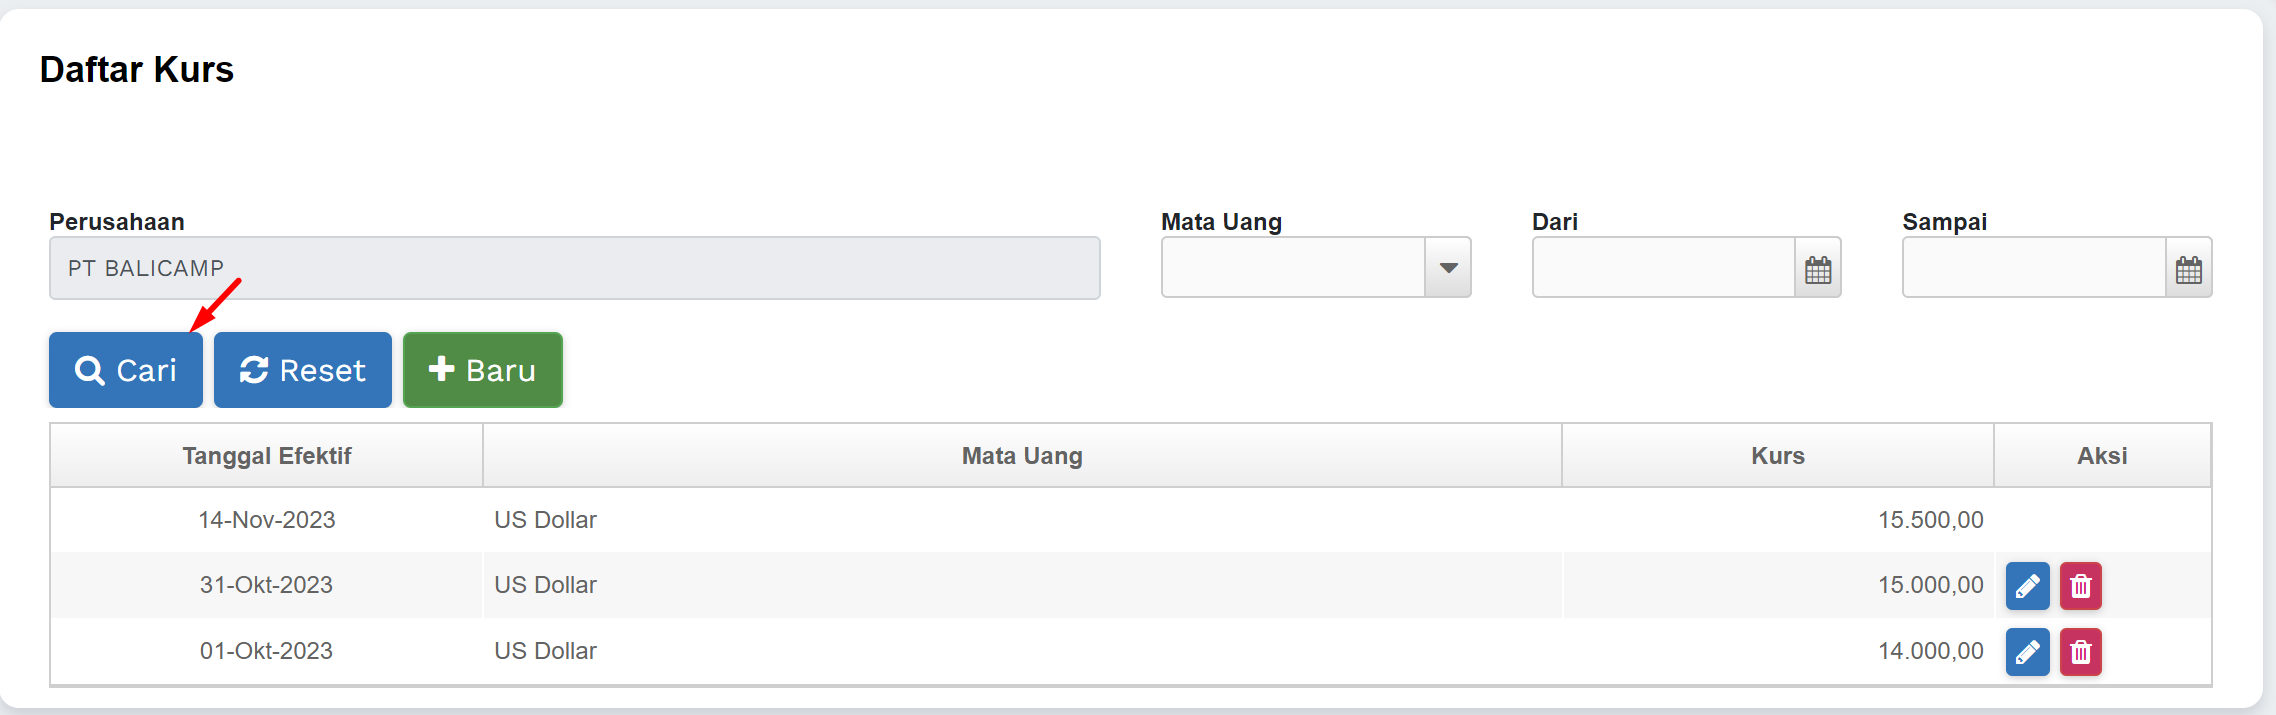This screenshot has height=715, width=2276.
Task: Open the Sampai date picker calendar
Action: tap(2188, 268)
